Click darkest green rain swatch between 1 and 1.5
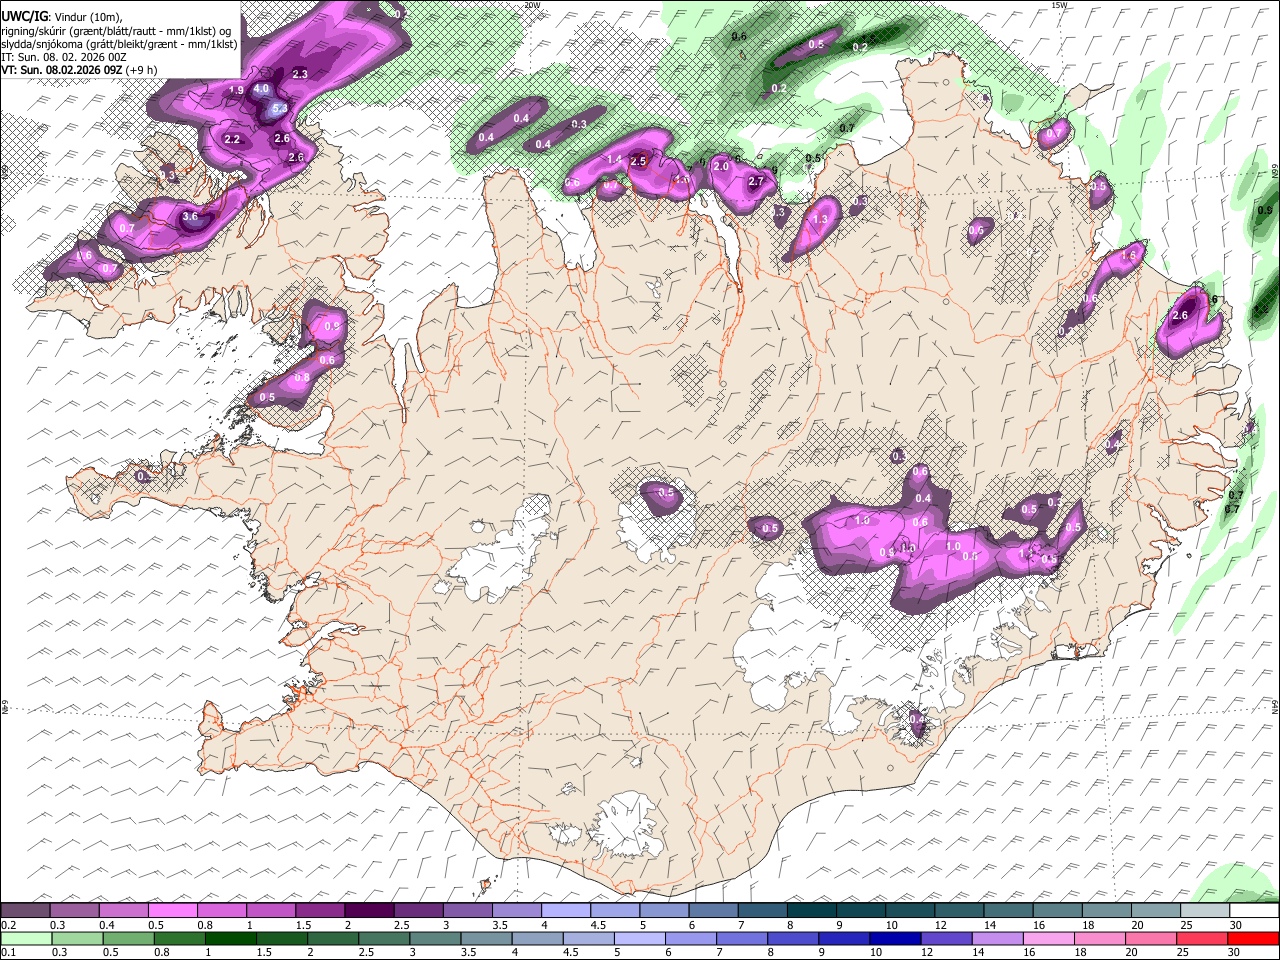The width and height of the screenshot is (1280, 960). [231, 938]
